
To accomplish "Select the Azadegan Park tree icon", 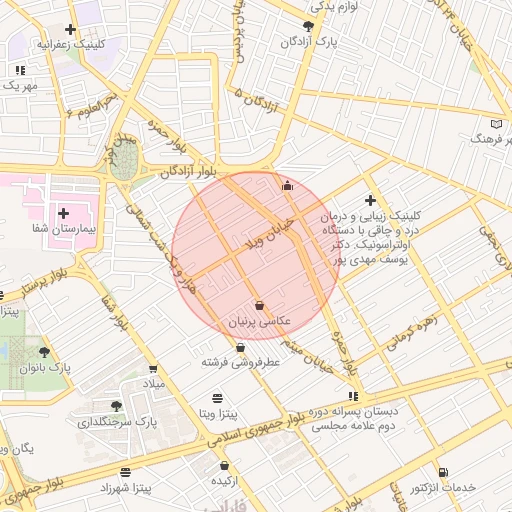I will point(308,26).
